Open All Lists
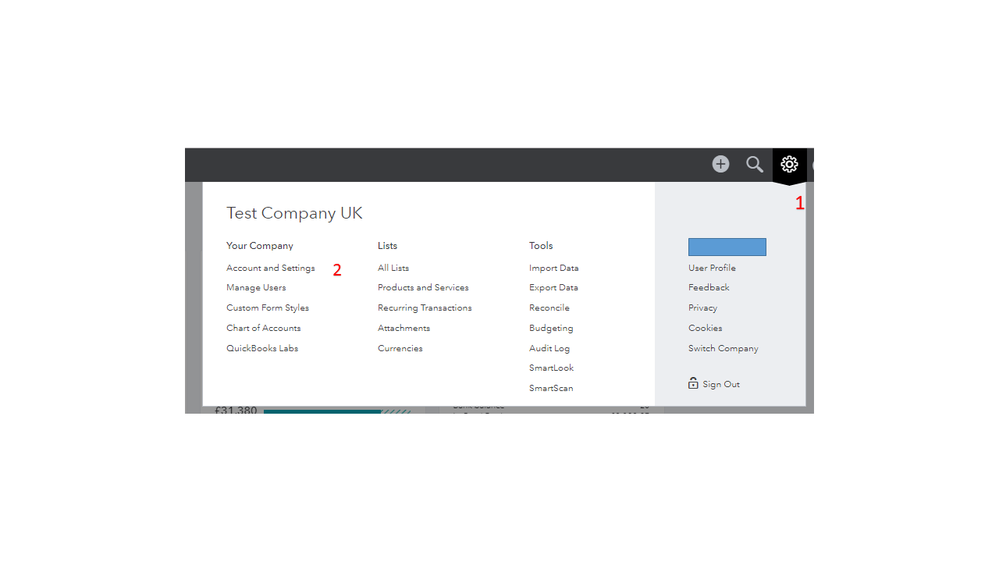999x562 pixels. click(x=393, y=268)
